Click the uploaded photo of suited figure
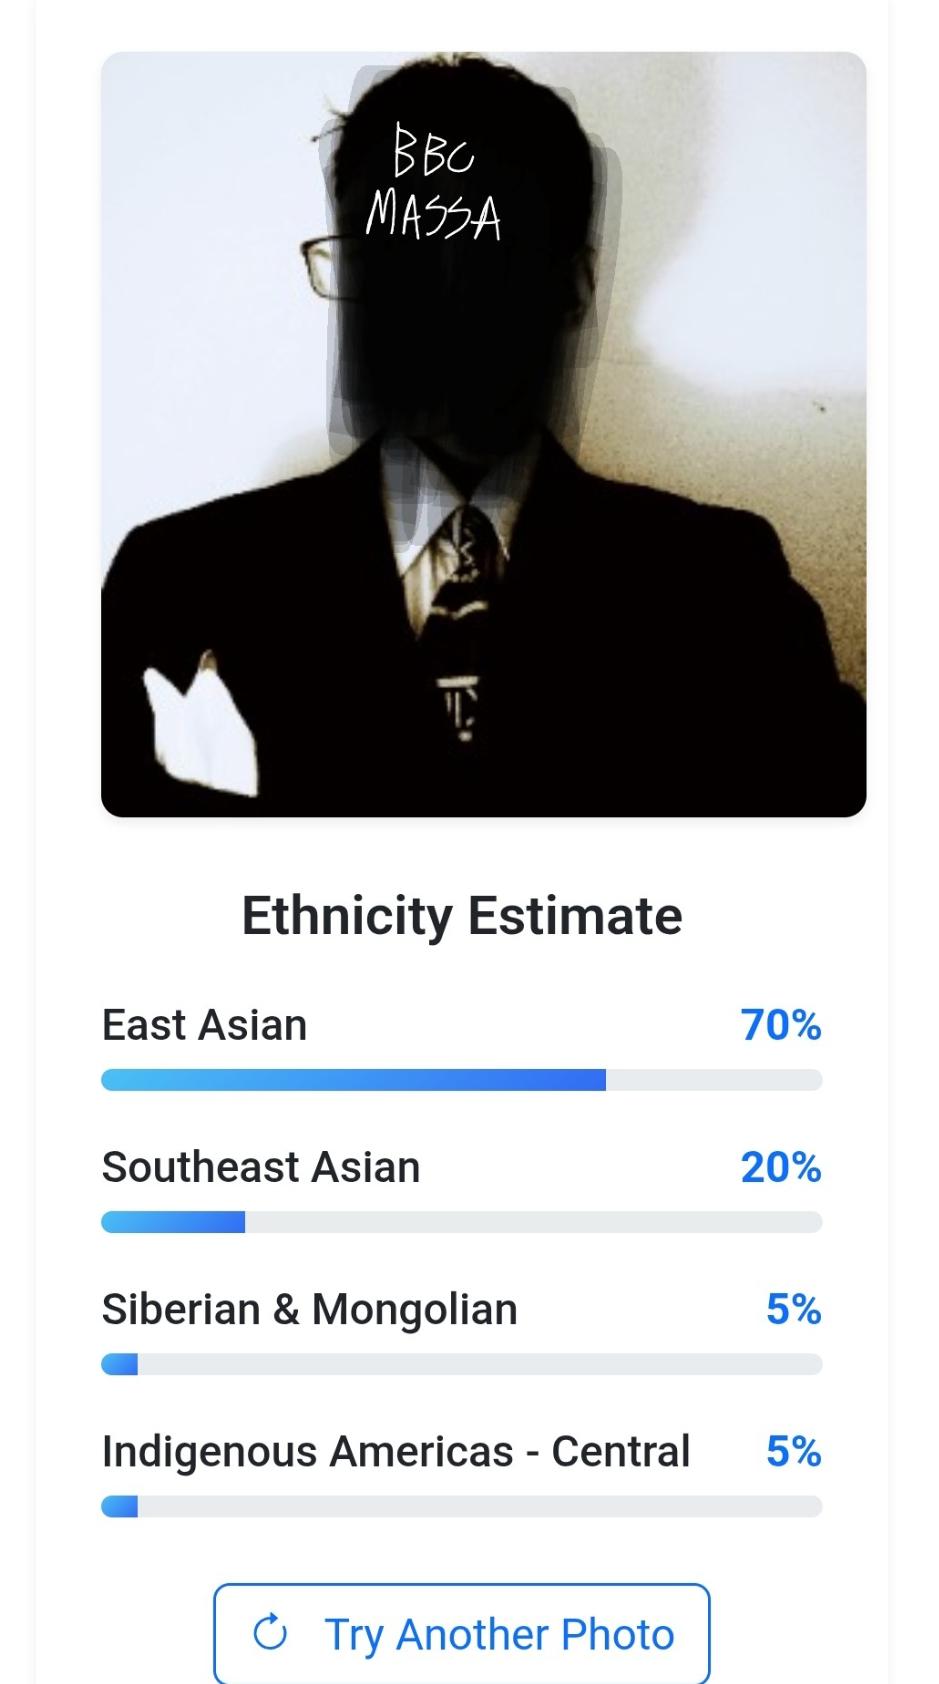Viewport: 939px width, 1684px height. (483, 434)
